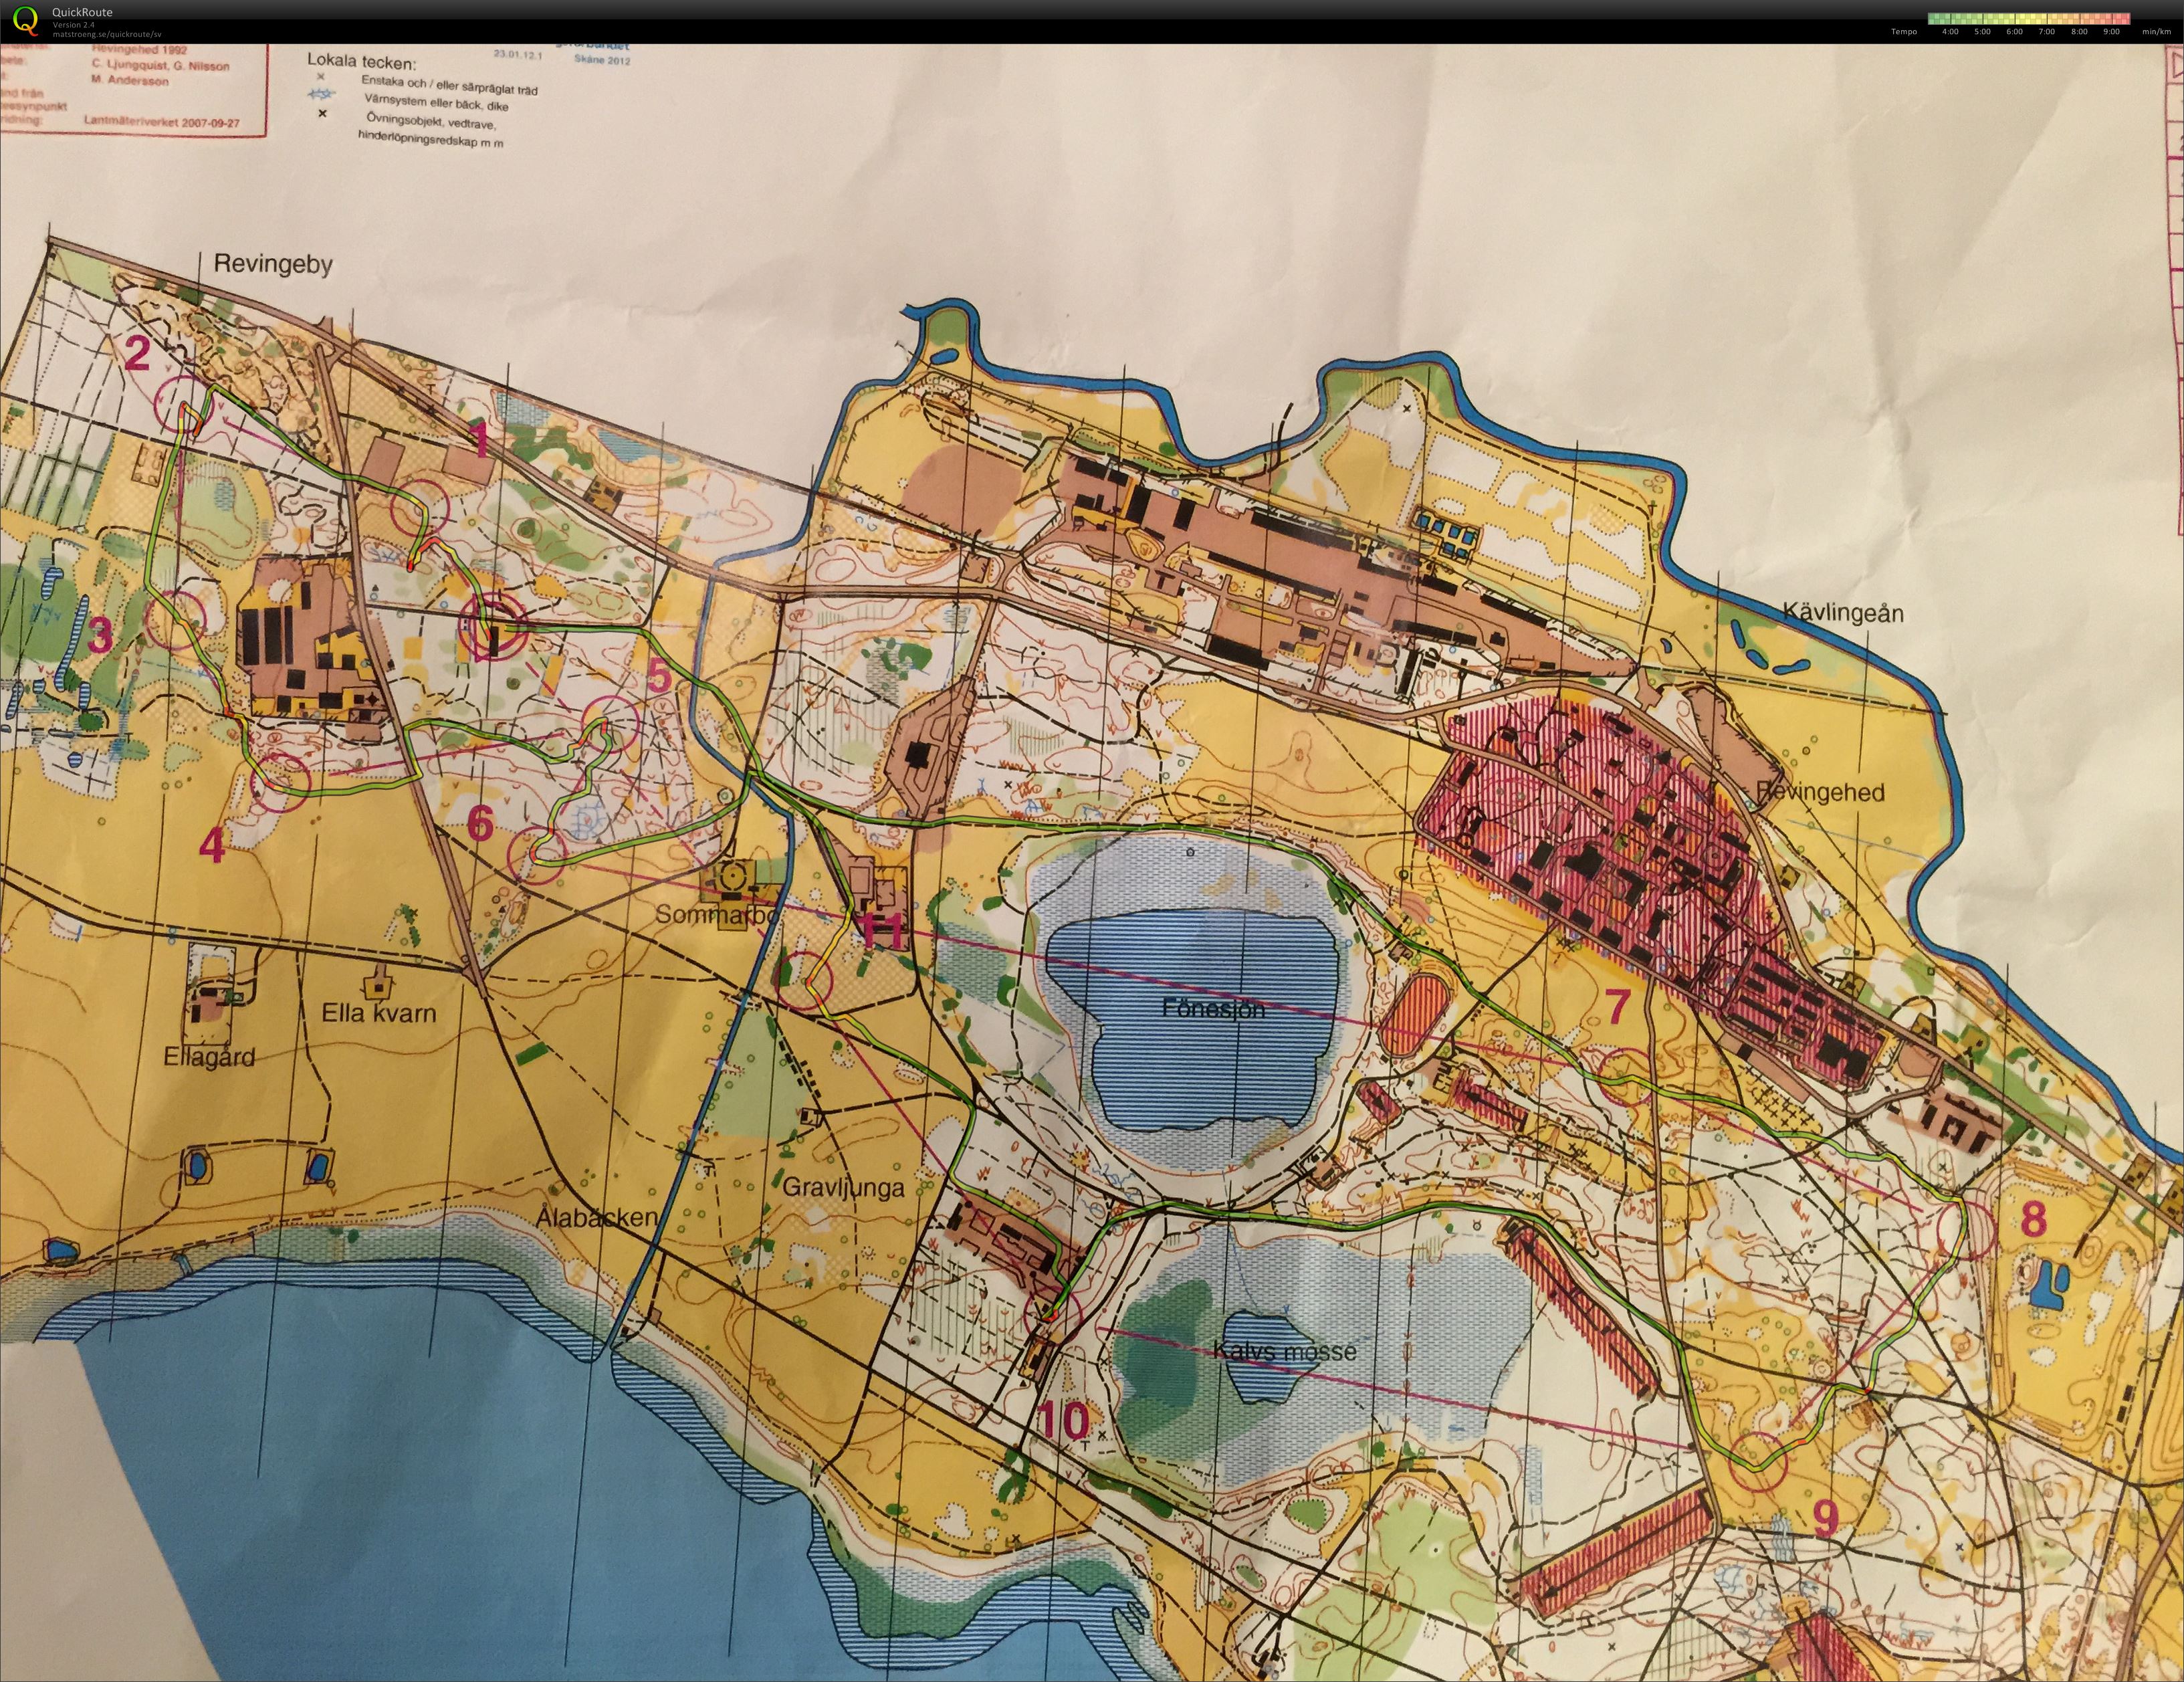Click the 'Ellagård' map label
2184x1682 pixels.
coord(209,1057)
